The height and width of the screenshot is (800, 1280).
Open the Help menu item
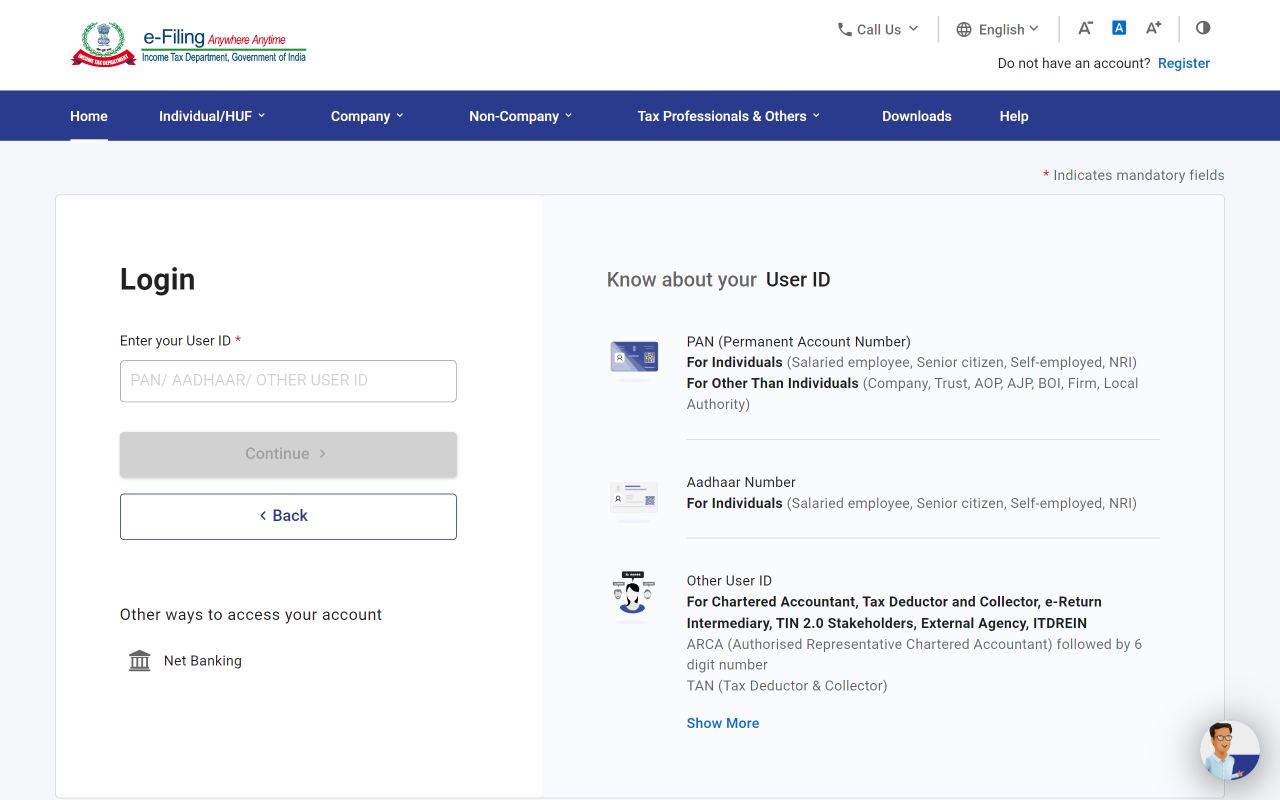point(1014,116)
